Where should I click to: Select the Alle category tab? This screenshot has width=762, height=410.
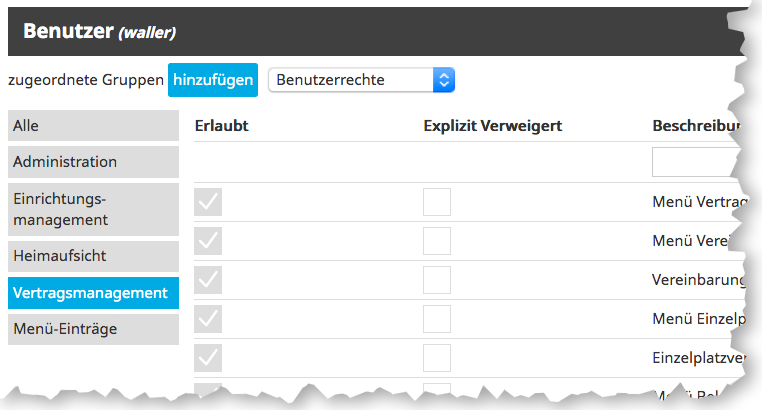[93, 126]
